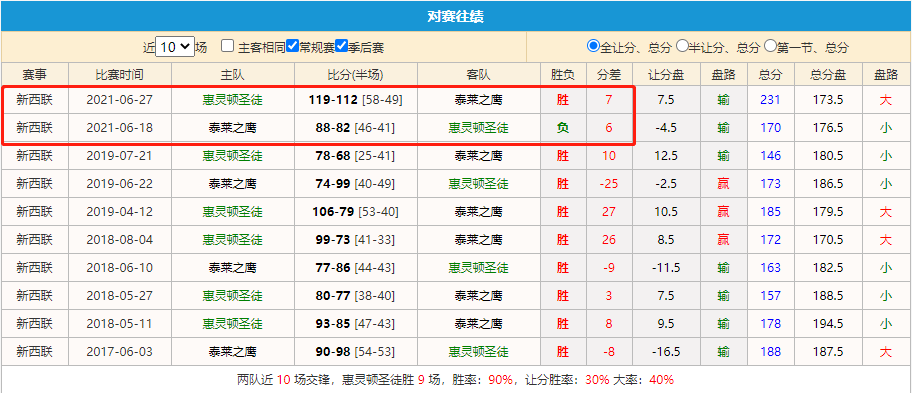The width and height of the screenshot is (912, 393).
Task: Click handicap -11.5 in the 2018-06-10 row
Action: pos(666,267)
